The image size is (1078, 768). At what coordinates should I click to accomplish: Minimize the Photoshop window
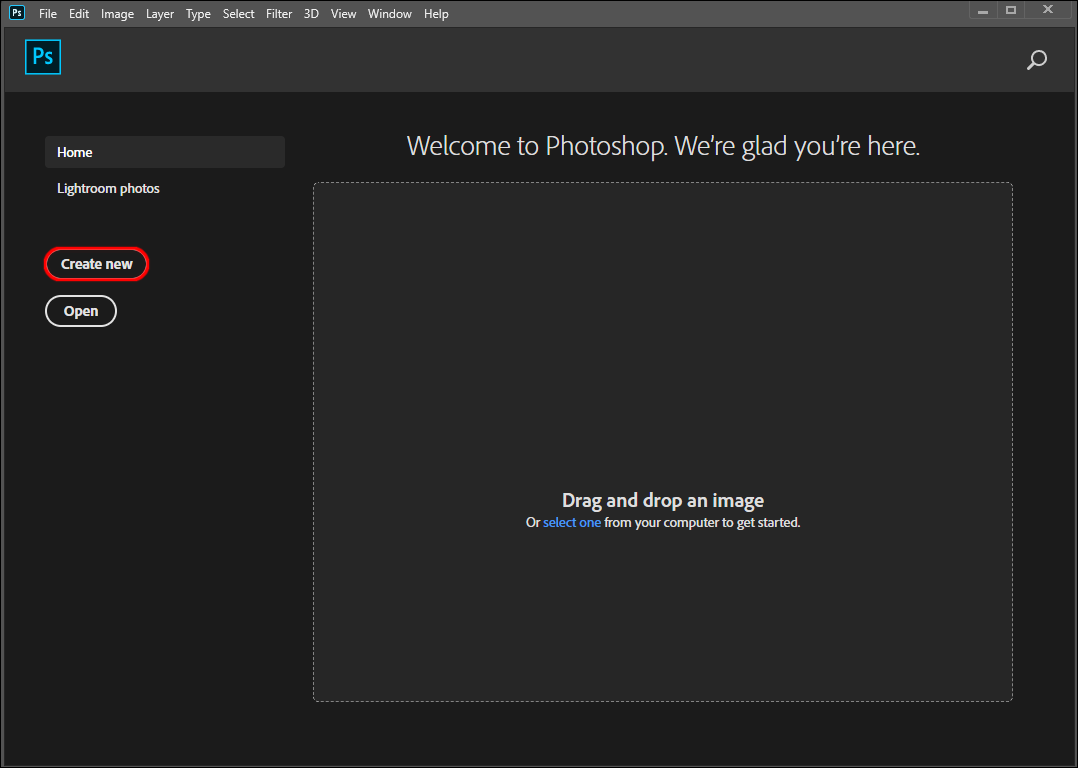tap(983, 11)
